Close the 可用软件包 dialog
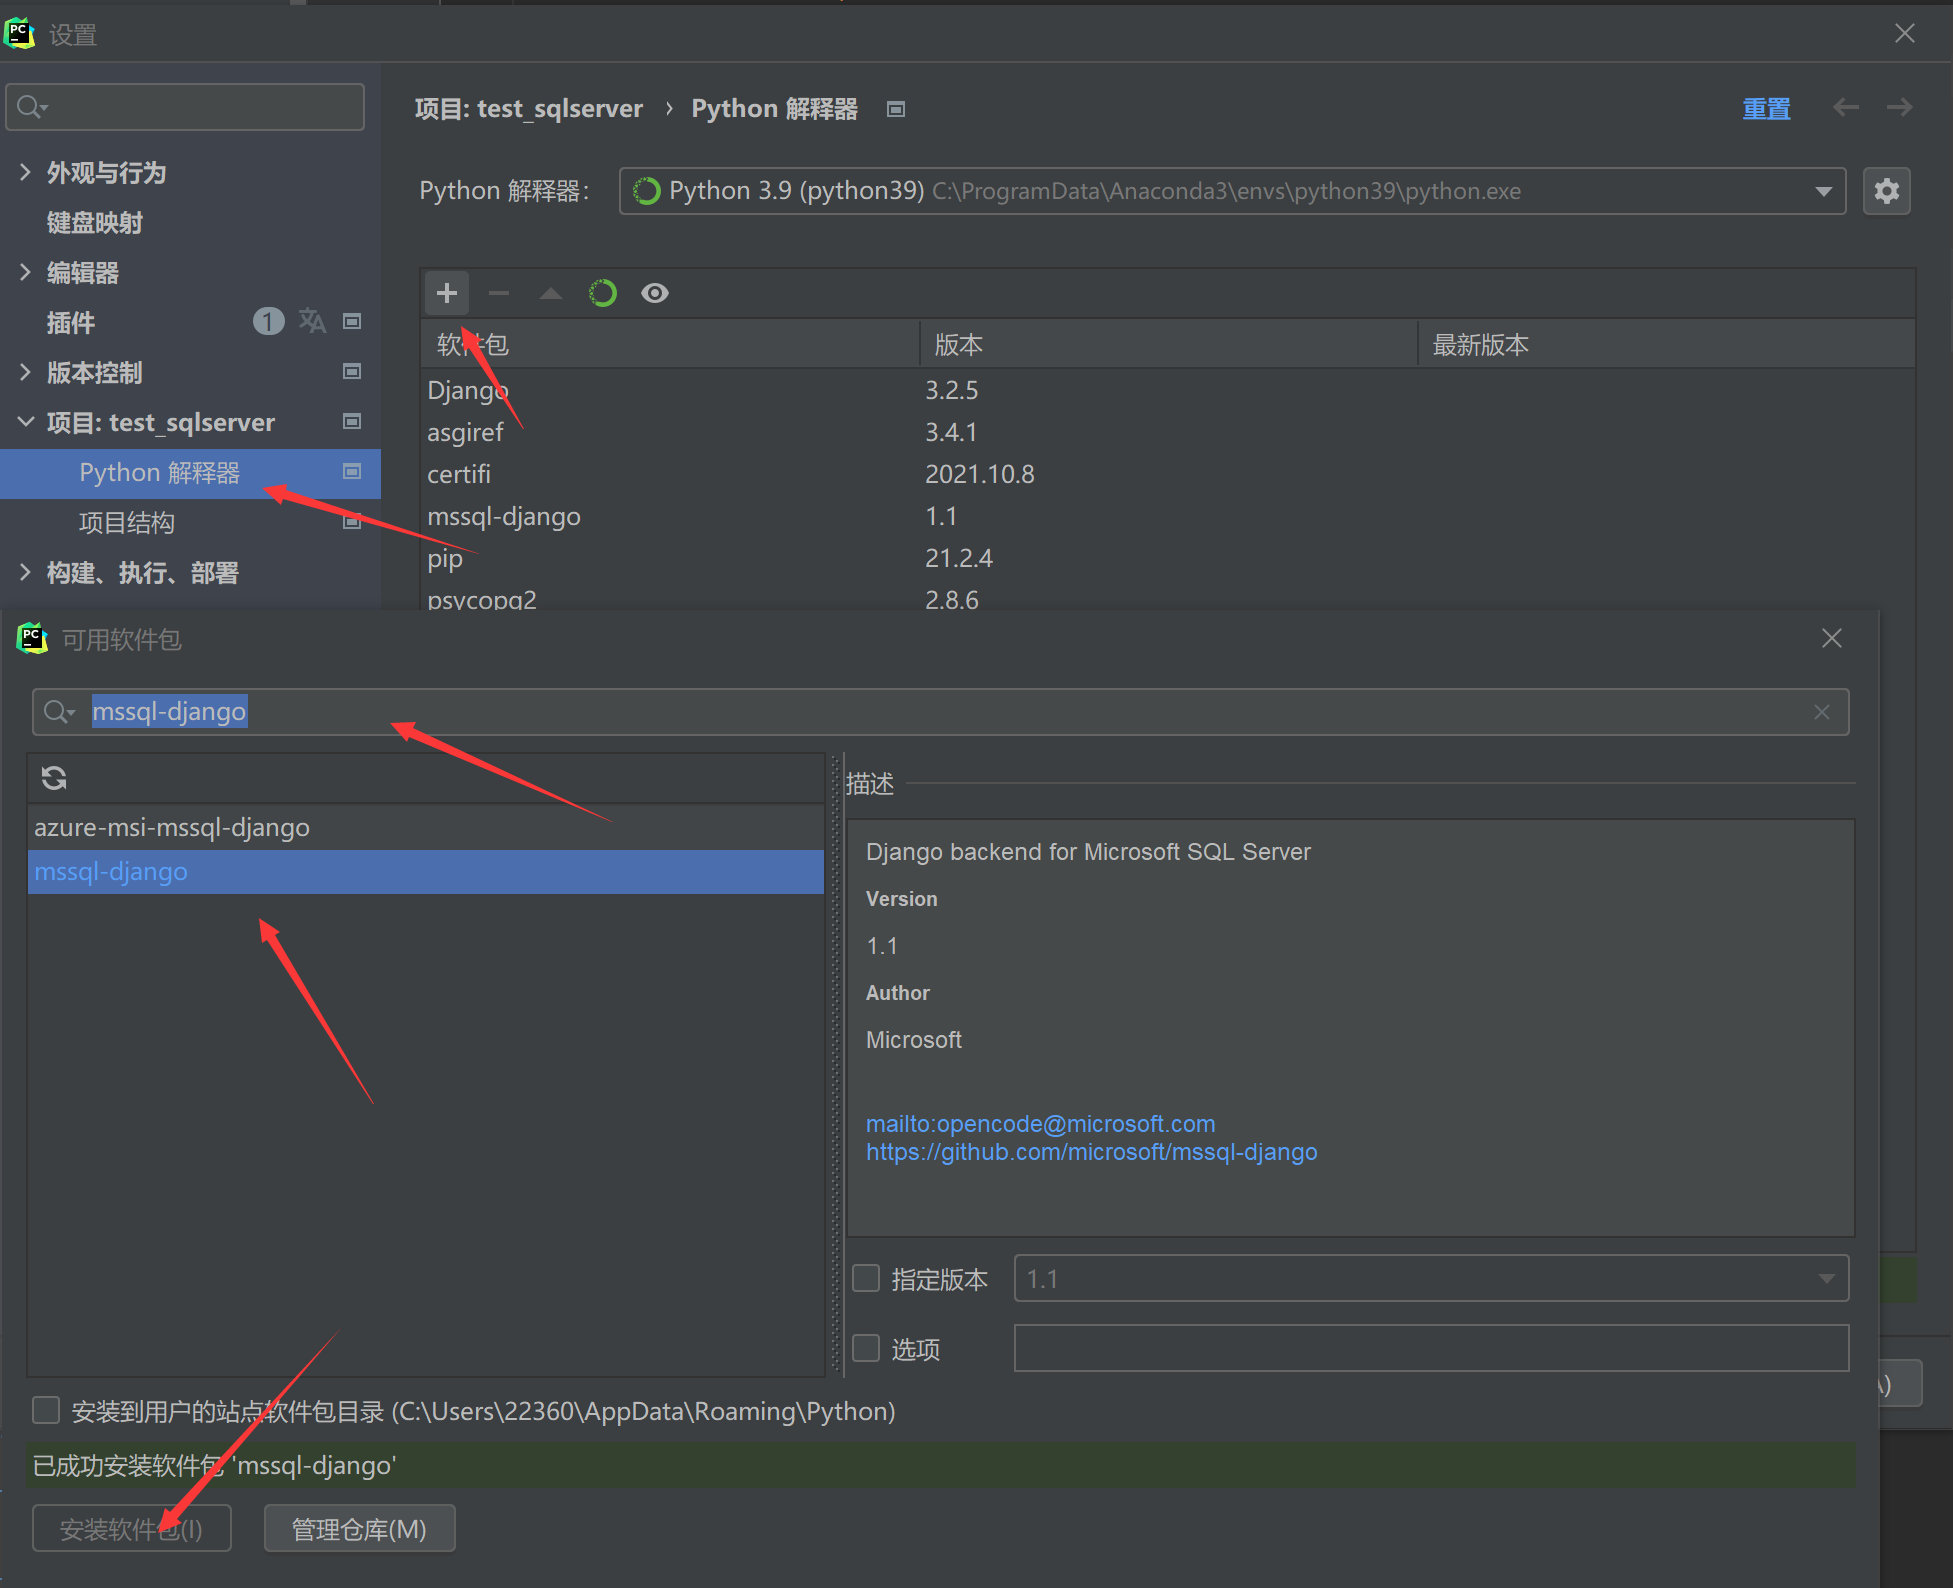1953x1588 pixels. pos(1832,638)
